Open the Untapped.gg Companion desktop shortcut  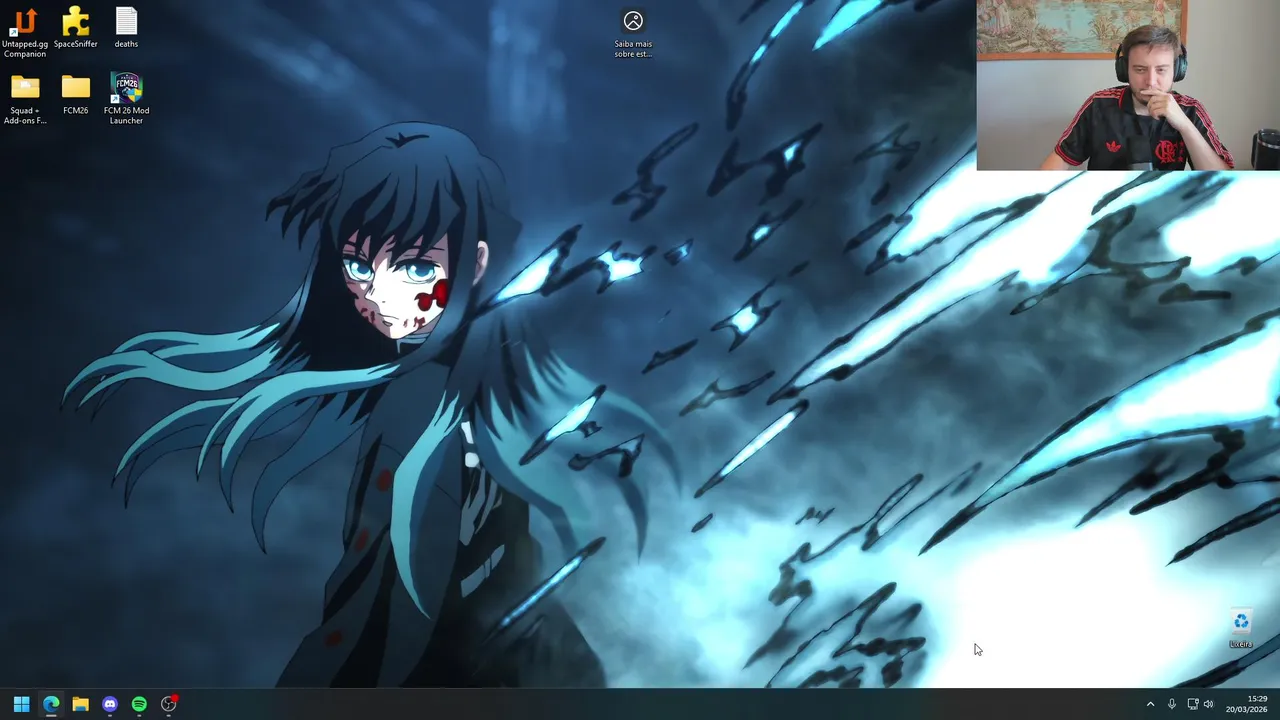25,32
